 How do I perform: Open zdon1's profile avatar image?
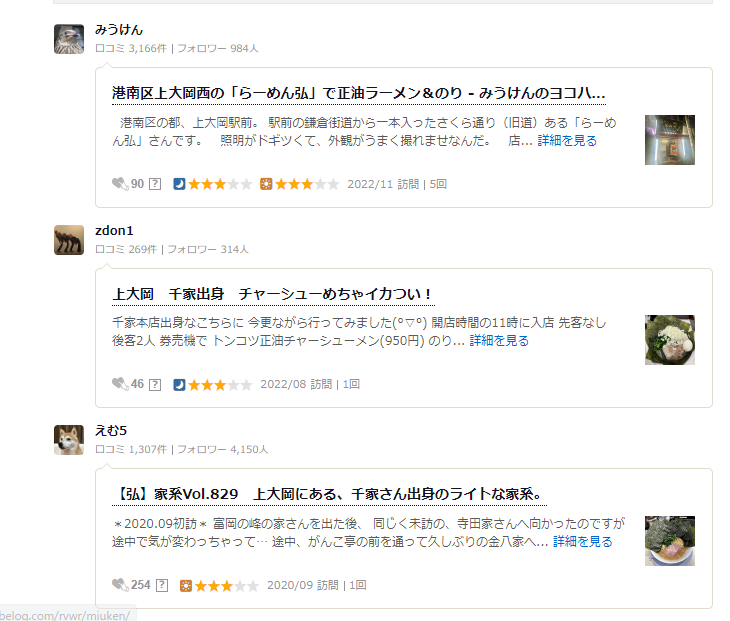(x=69, y=240)
